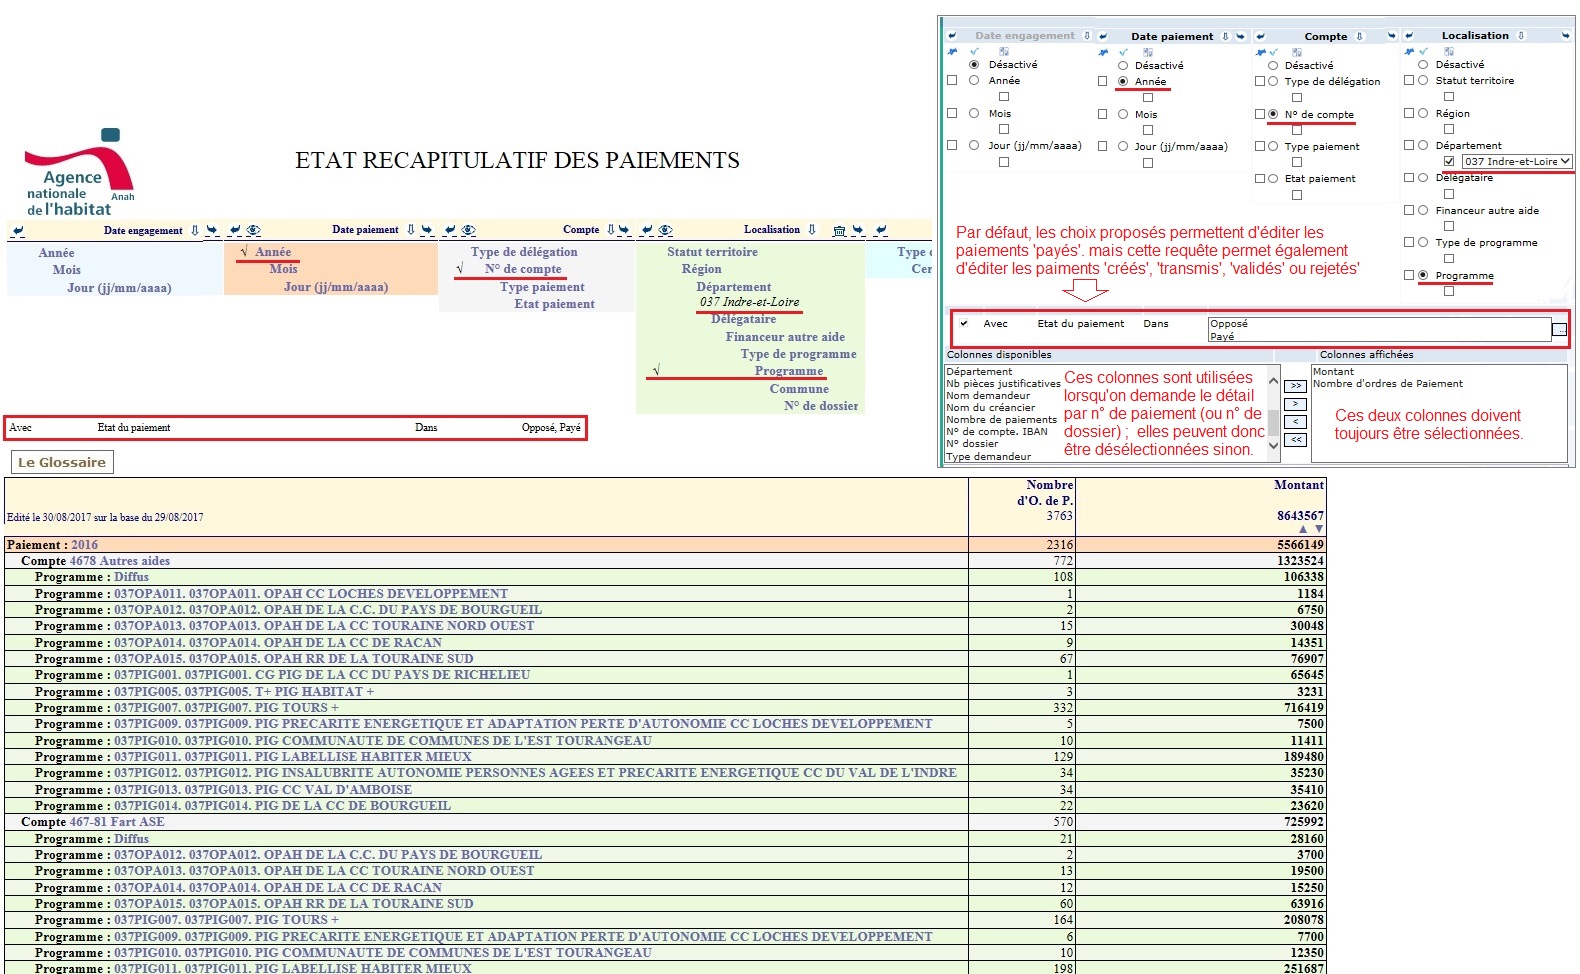Select Région radio under Localisation
Viewport: 1580px width, 974px height.
pos(1423,113)
